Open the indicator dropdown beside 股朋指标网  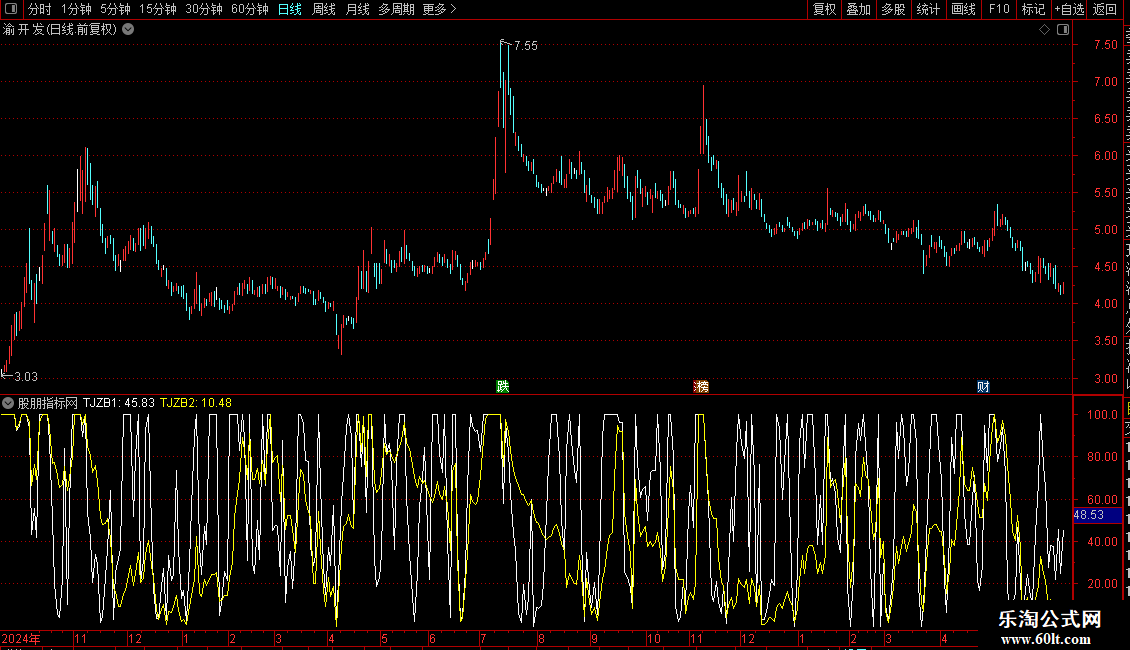[8, 403]
